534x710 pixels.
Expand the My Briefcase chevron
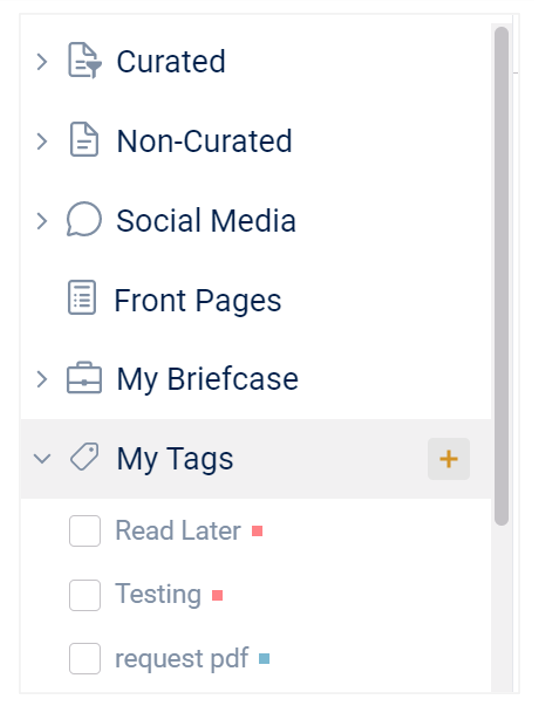click(42, 379)
